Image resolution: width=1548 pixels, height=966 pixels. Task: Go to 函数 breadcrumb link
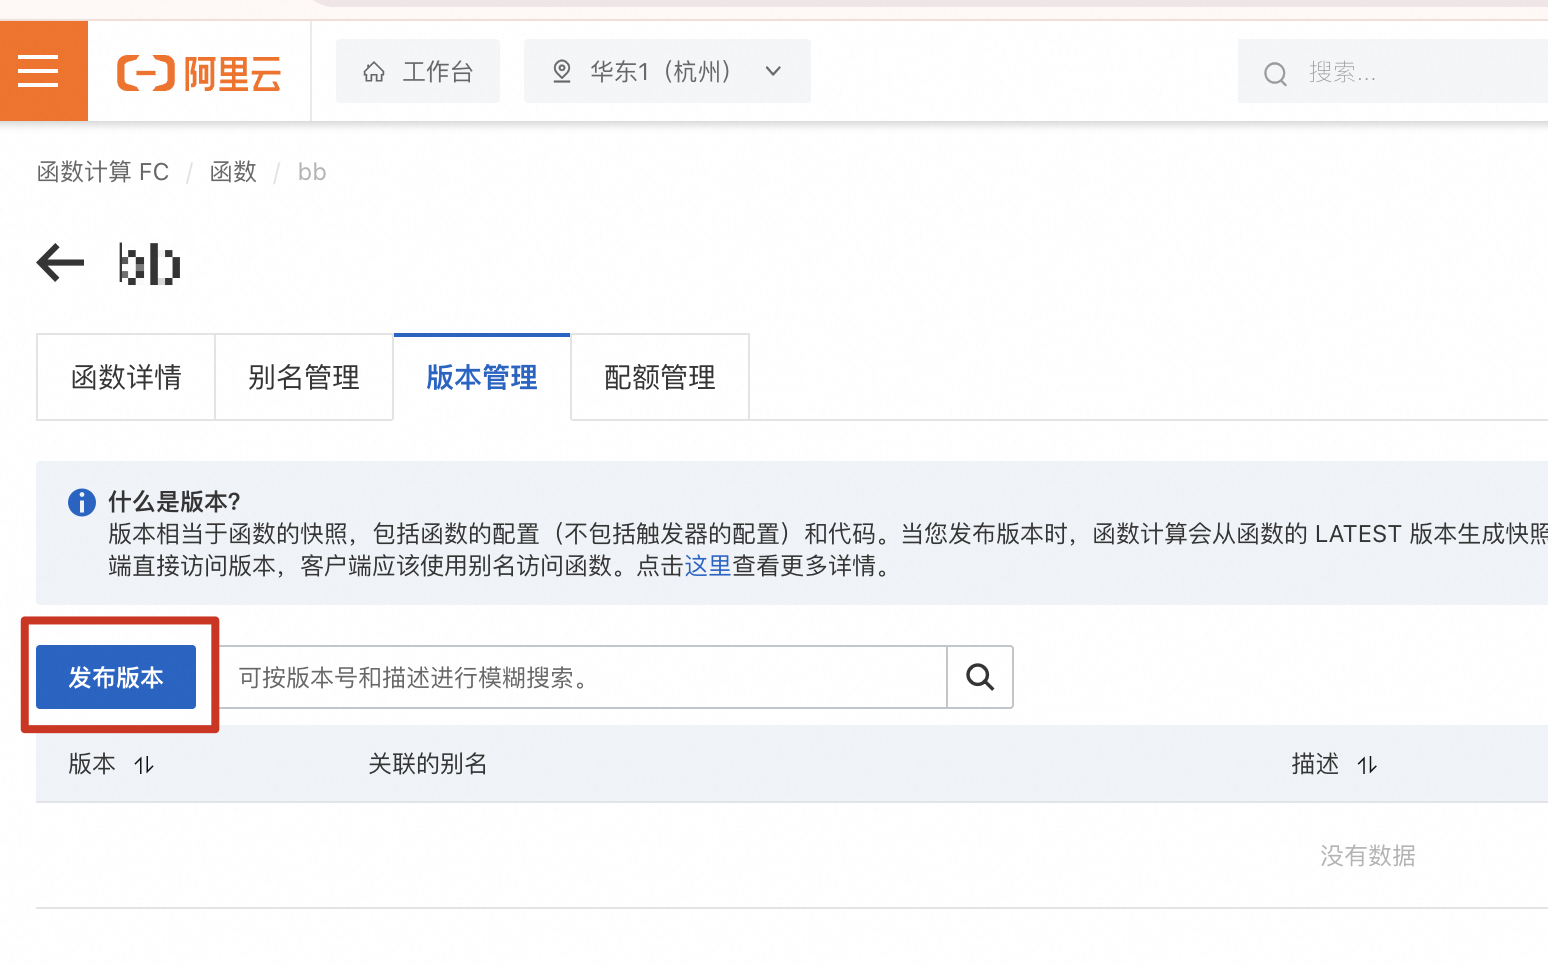233,172
